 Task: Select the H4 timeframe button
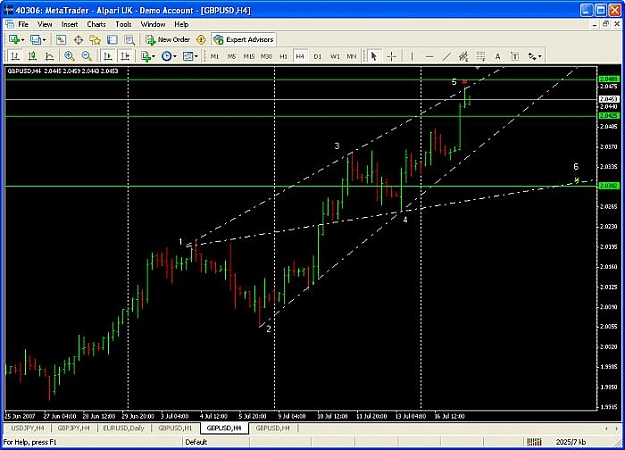coord(300,57)
